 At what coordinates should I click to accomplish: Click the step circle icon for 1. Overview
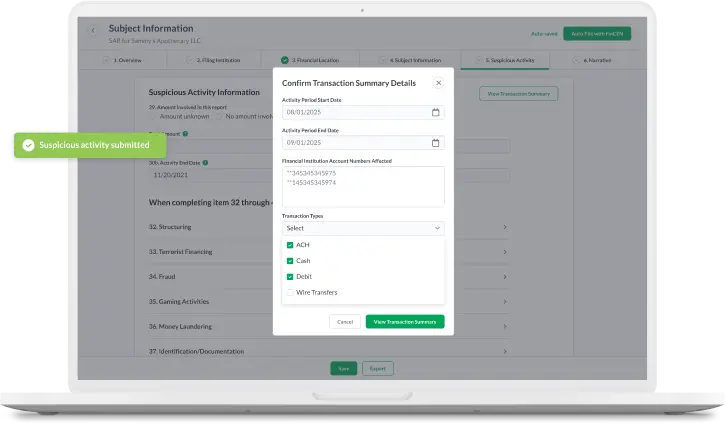coord(106,60)
